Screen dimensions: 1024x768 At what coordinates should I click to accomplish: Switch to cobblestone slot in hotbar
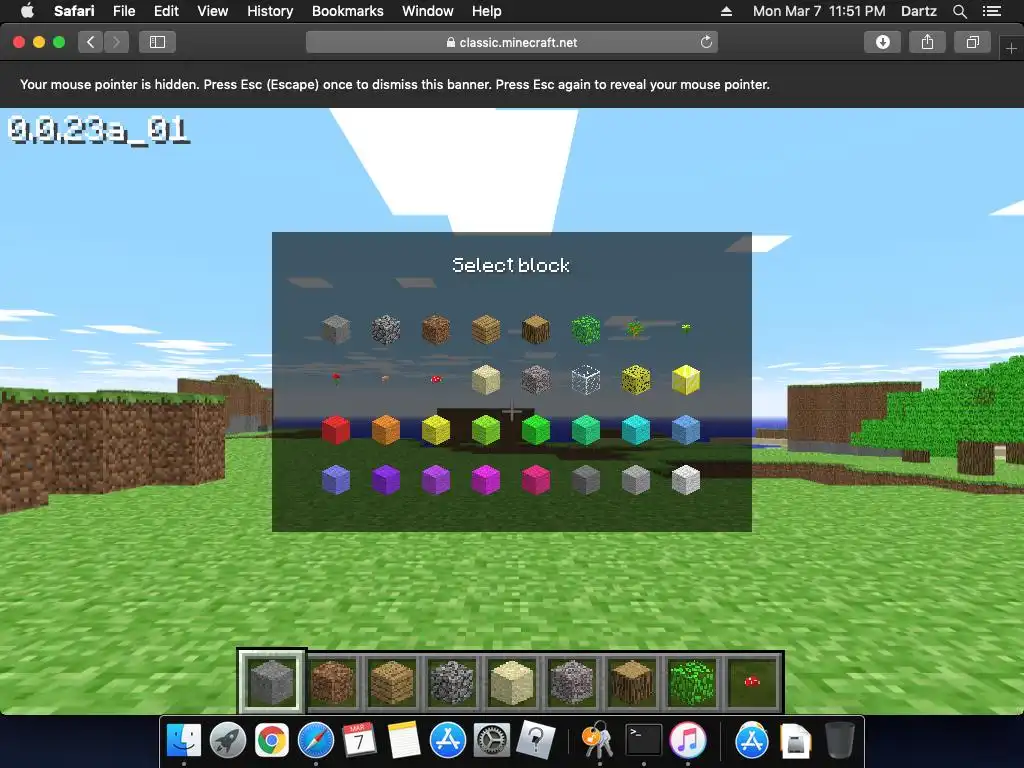[x=452, y=682]
